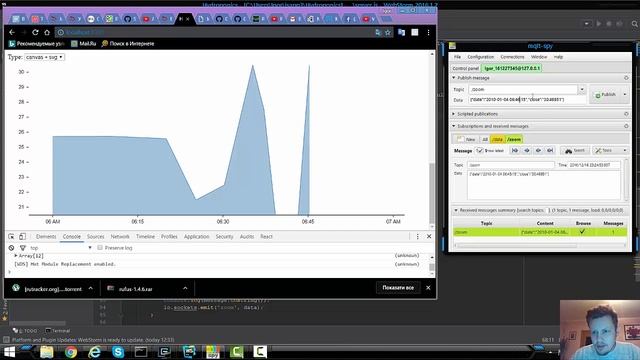The height and width of the screenshot is (360, 640).
Task: Expand the Scripted publications section
Action: click(453, 114)
